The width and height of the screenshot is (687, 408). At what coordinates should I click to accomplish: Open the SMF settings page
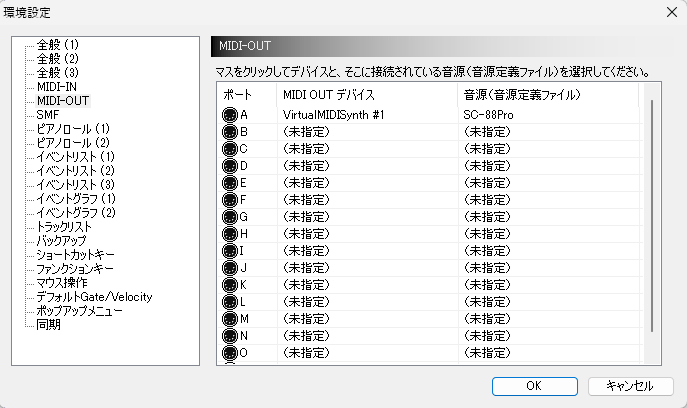(47, 115)
